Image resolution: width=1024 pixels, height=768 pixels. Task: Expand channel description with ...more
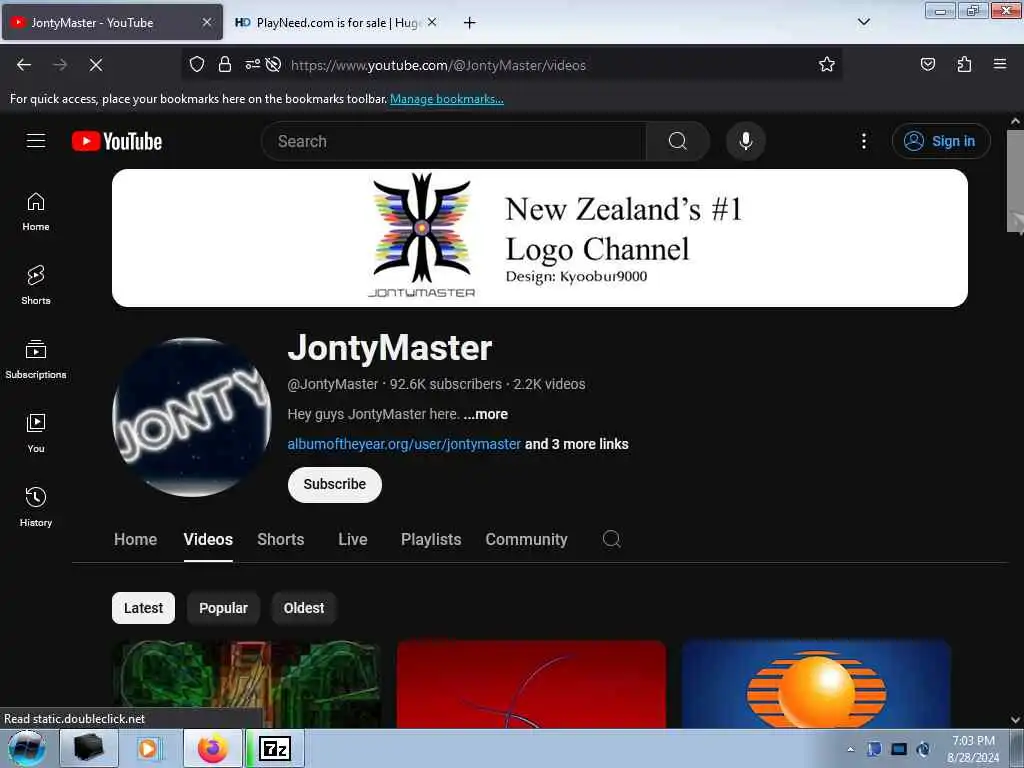[x=485, y=414]
